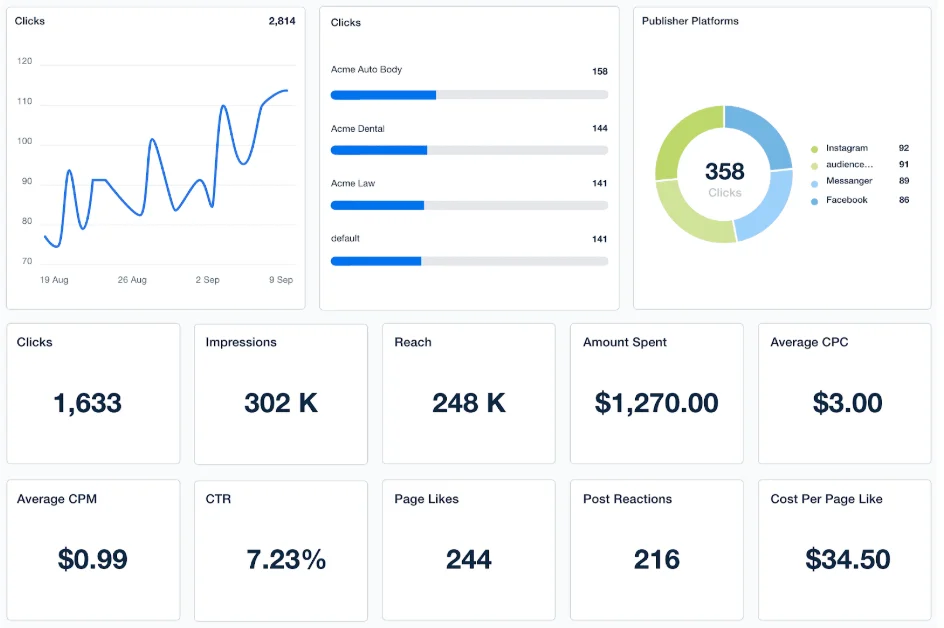
Task: Click the default campaign label
Action: coord(345,239)
